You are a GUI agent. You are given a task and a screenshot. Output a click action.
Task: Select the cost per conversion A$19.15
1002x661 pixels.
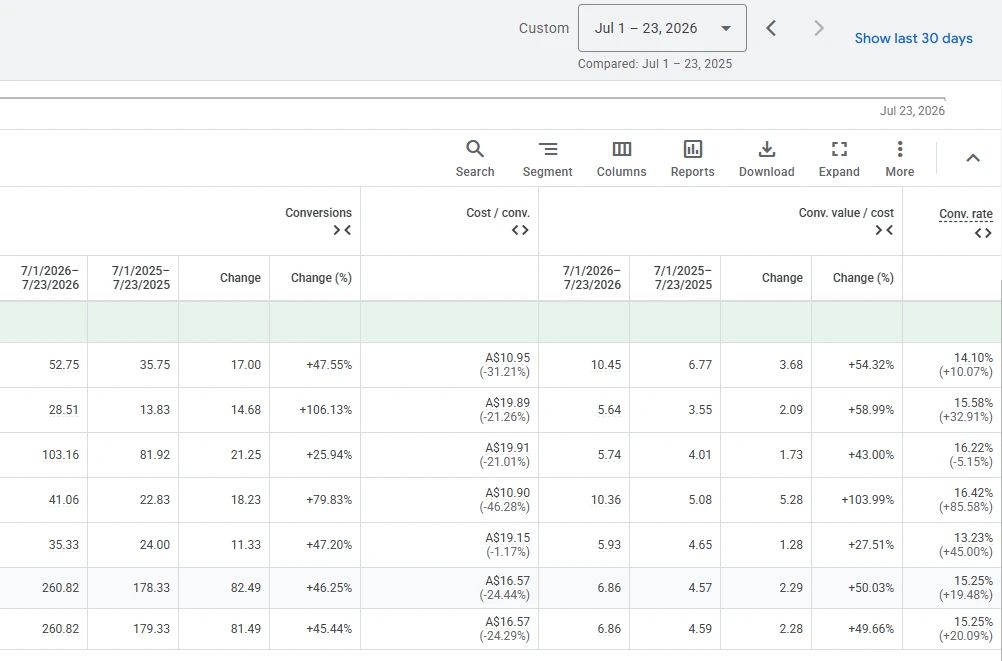(507, 538)
